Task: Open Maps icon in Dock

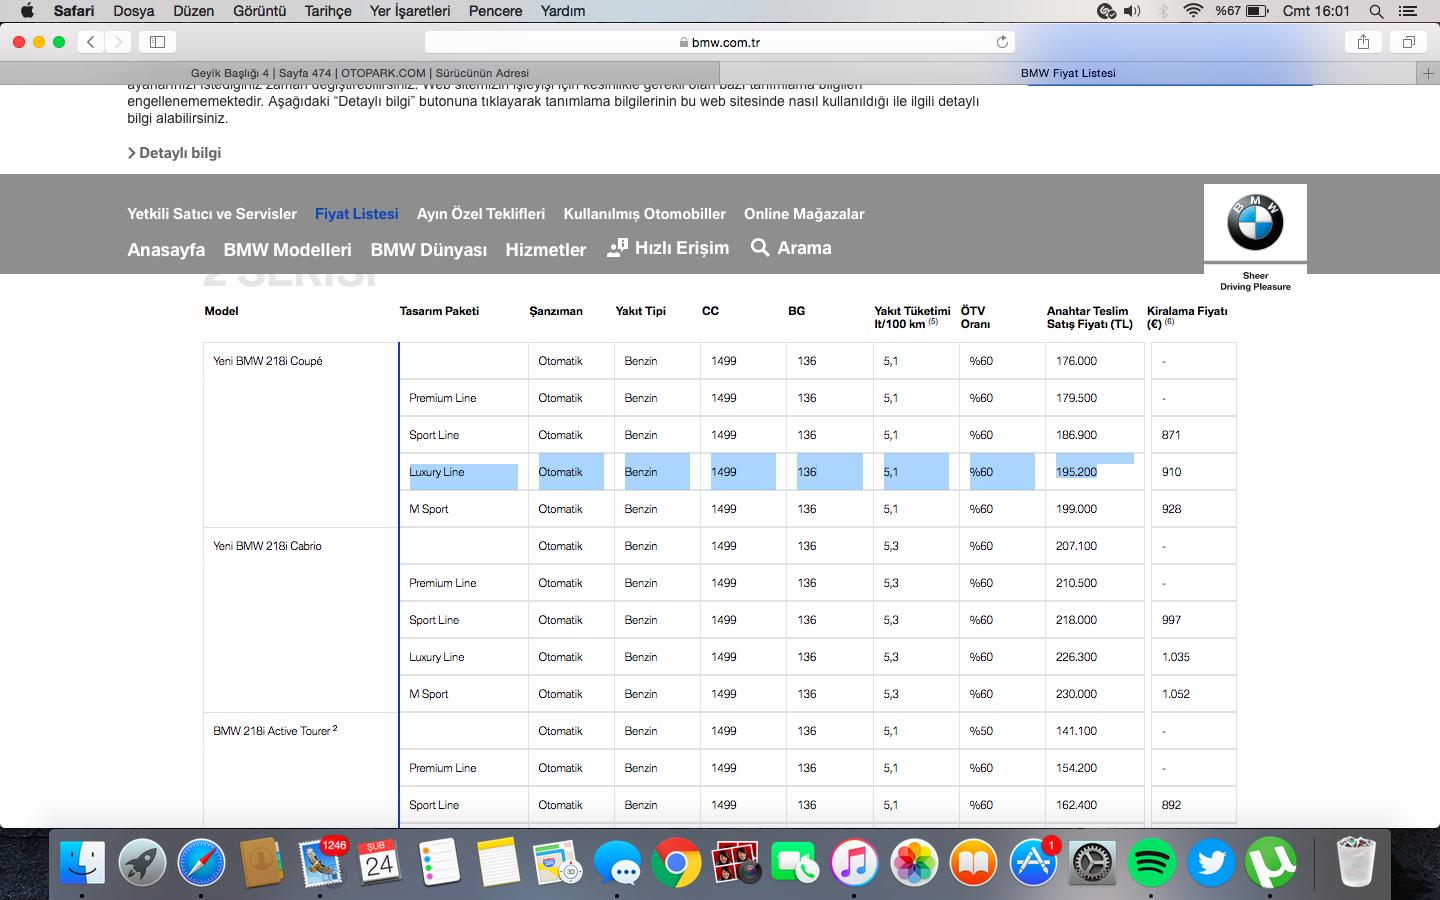Action: 558,863
